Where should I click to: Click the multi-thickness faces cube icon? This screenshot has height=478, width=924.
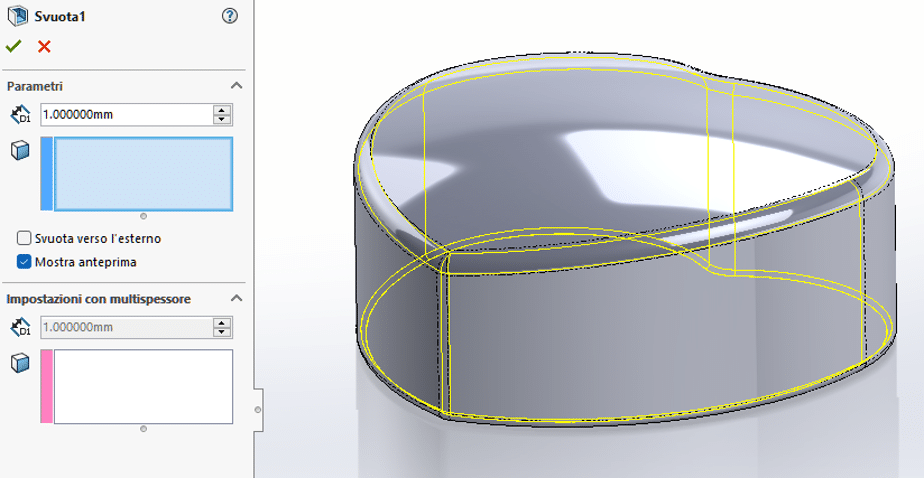[x=19, y=362]
